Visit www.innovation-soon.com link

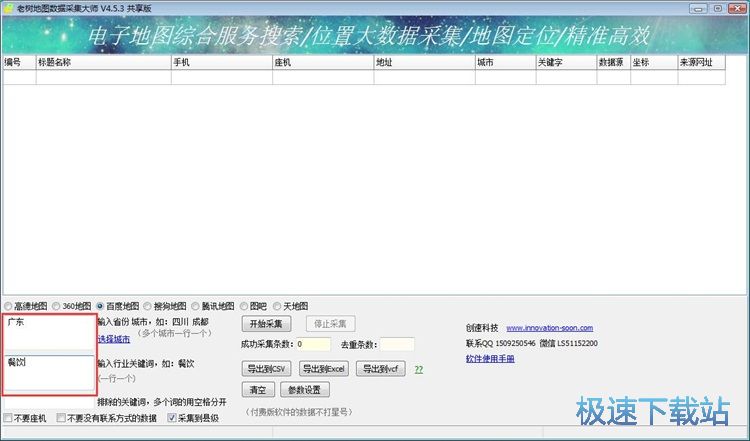click(x=550, y=328)
